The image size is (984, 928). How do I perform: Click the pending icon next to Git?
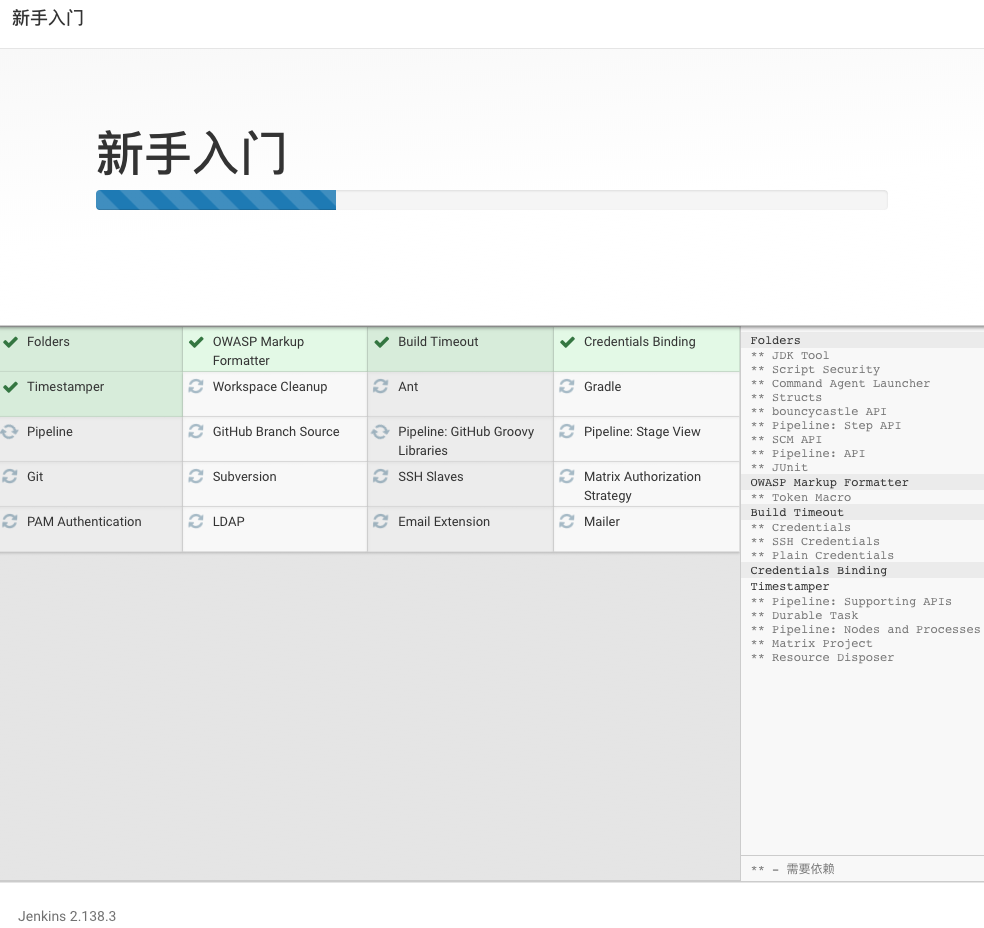click(x=9, y=476)
